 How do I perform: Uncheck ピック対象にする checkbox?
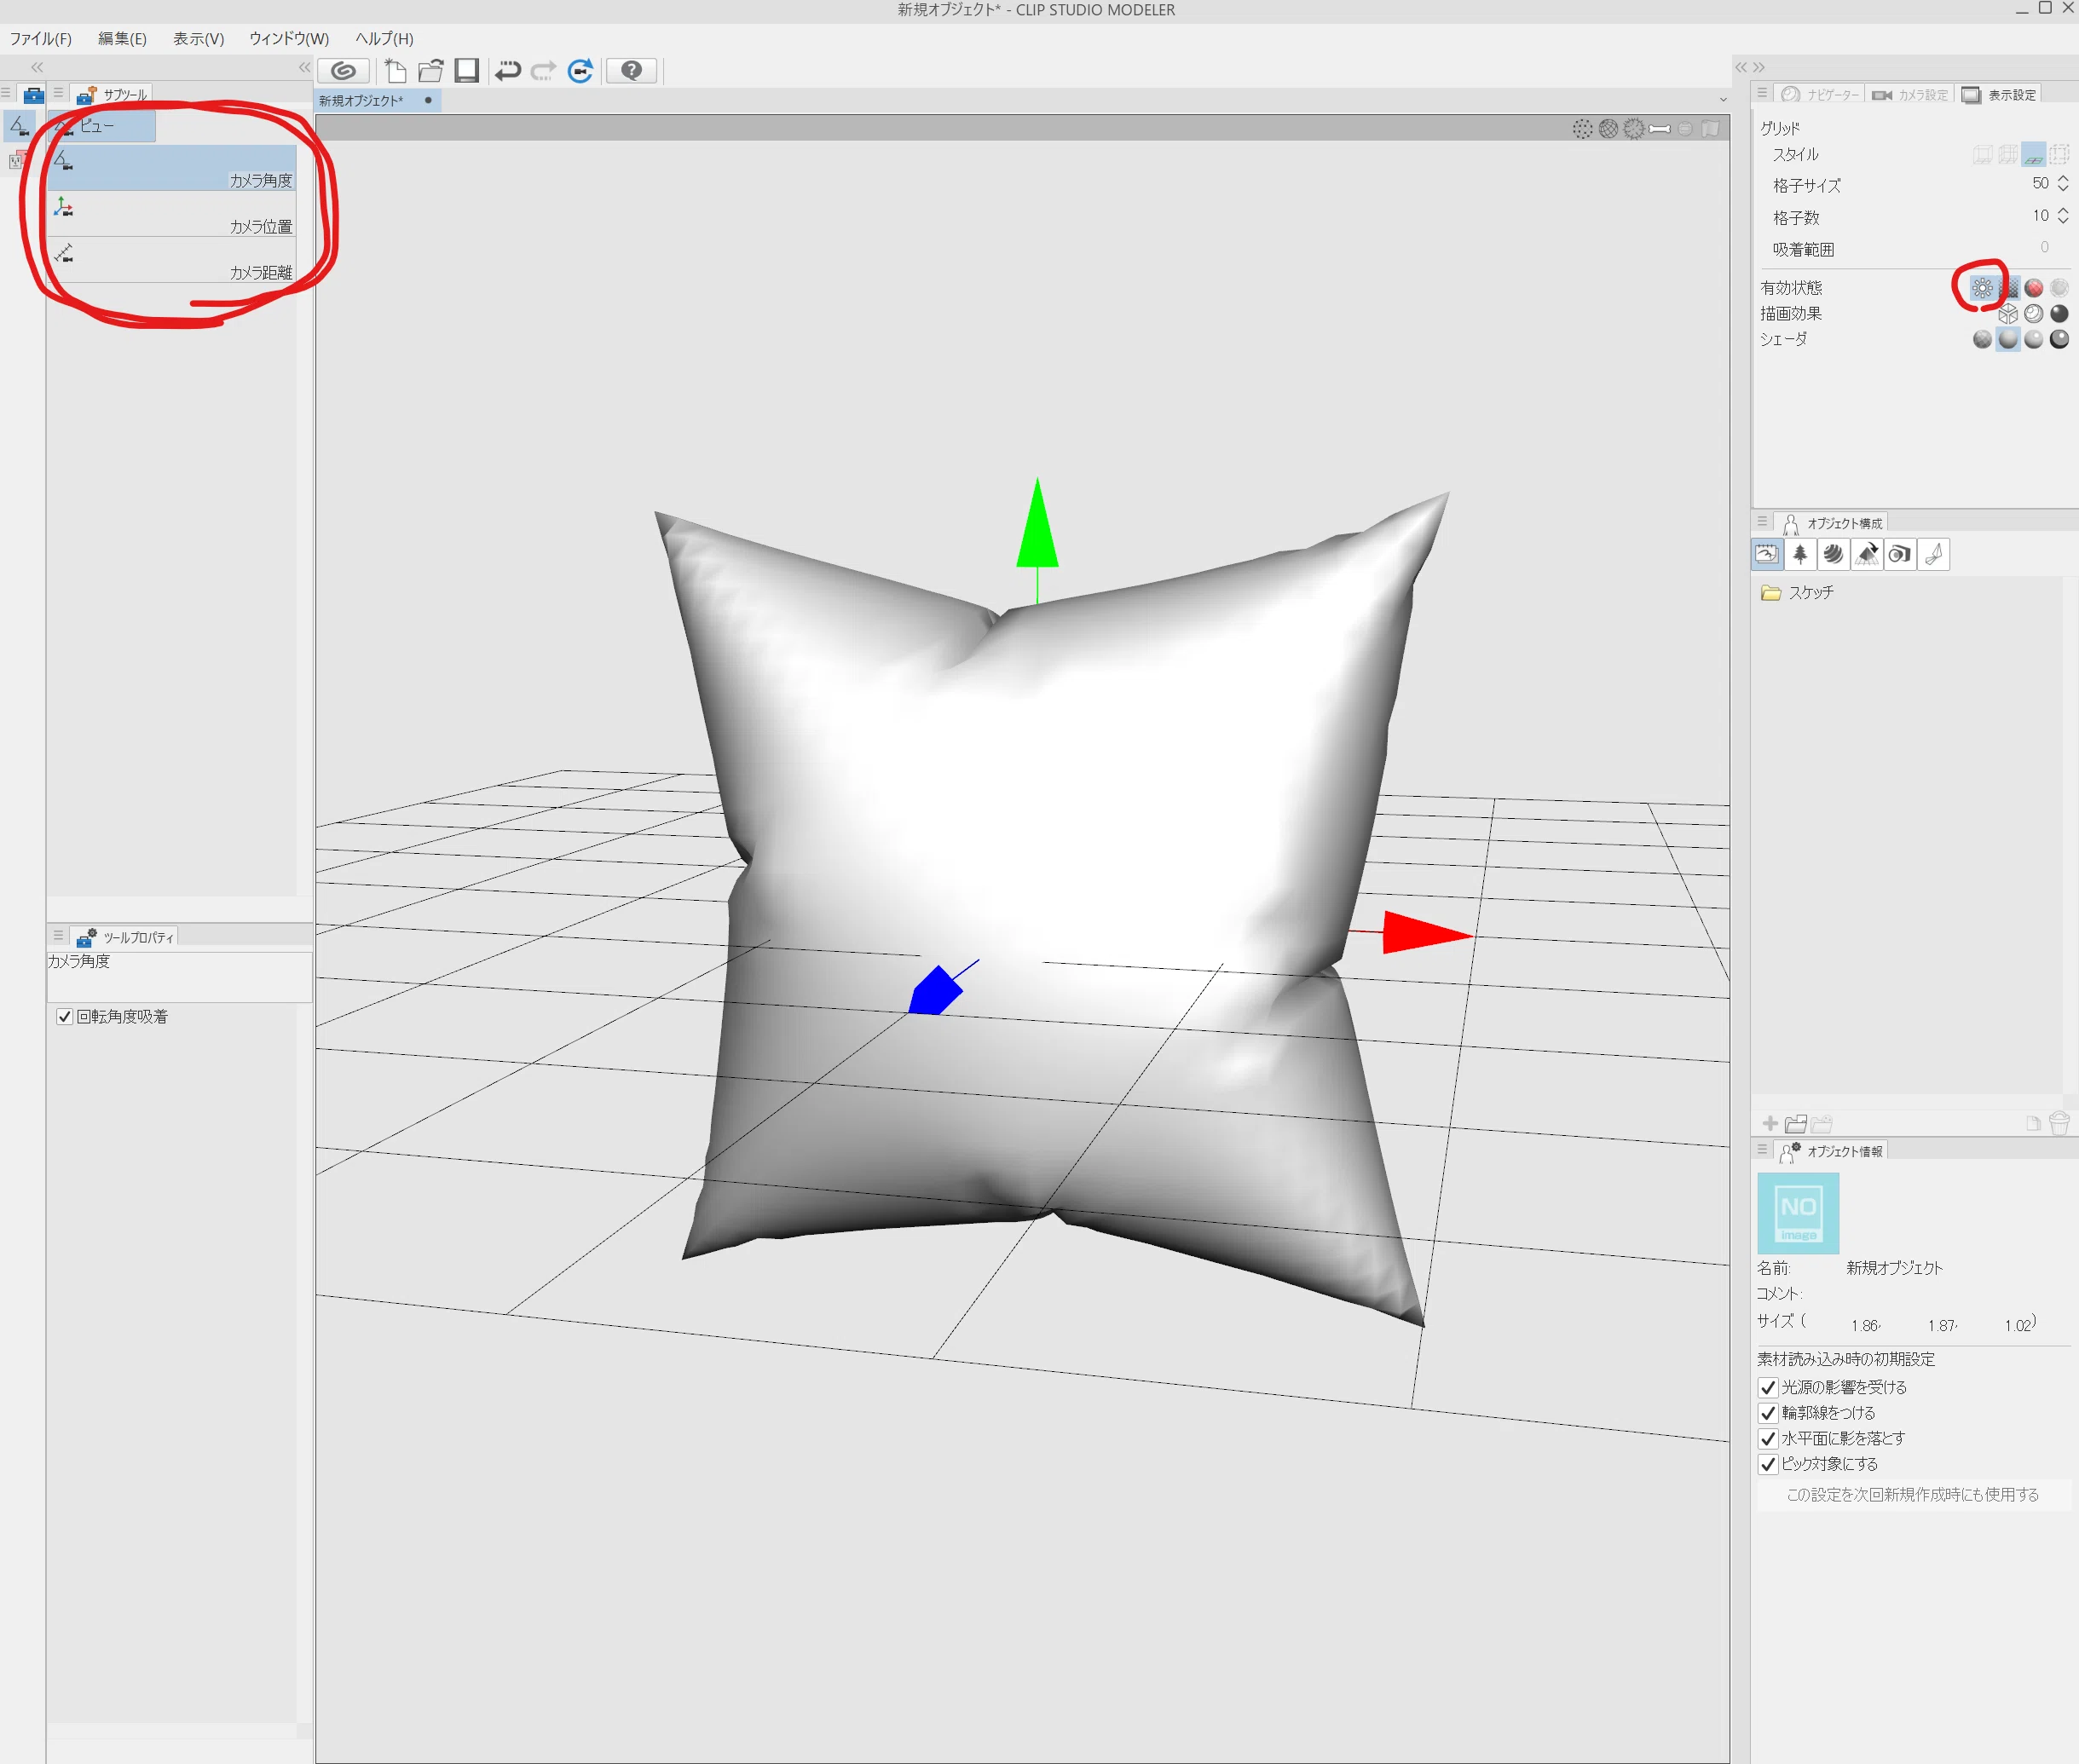point(1768,1465)
